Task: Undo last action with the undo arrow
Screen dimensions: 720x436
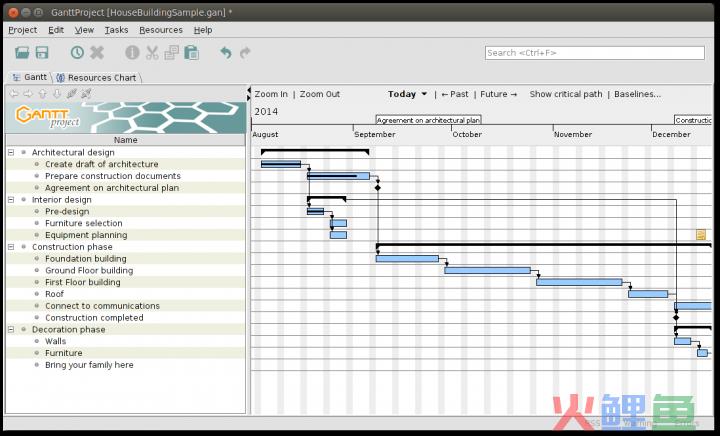Action: tap(225, 53)
